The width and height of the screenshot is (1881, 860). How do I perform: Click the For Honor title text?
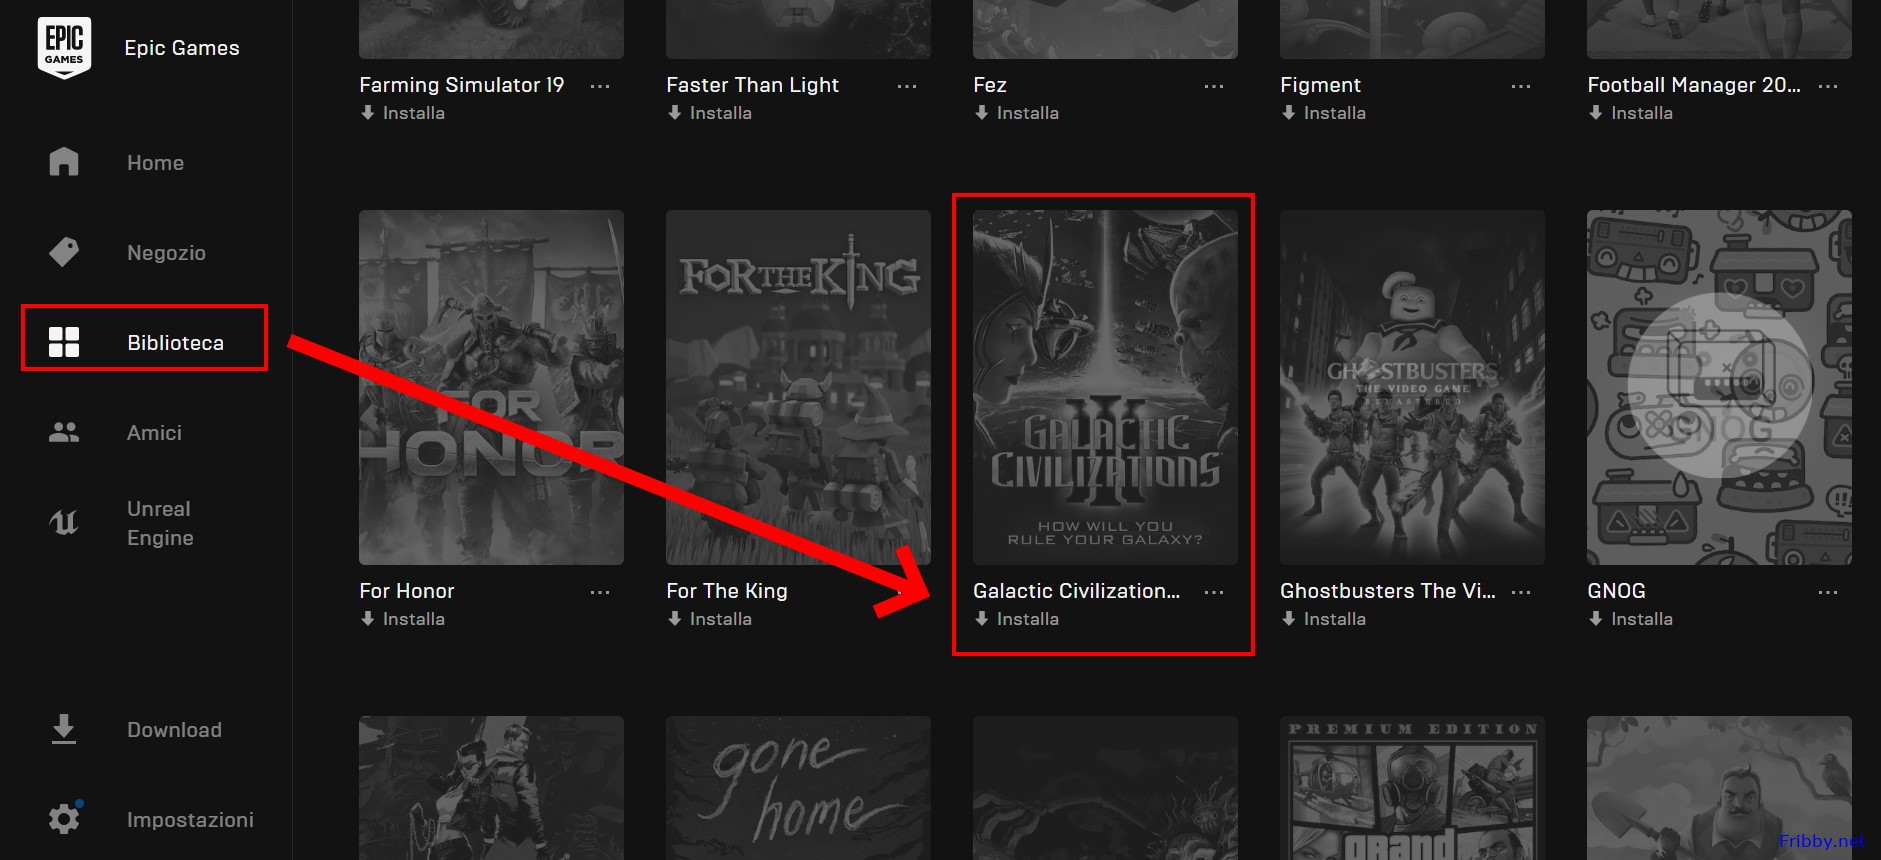point(407,591)
